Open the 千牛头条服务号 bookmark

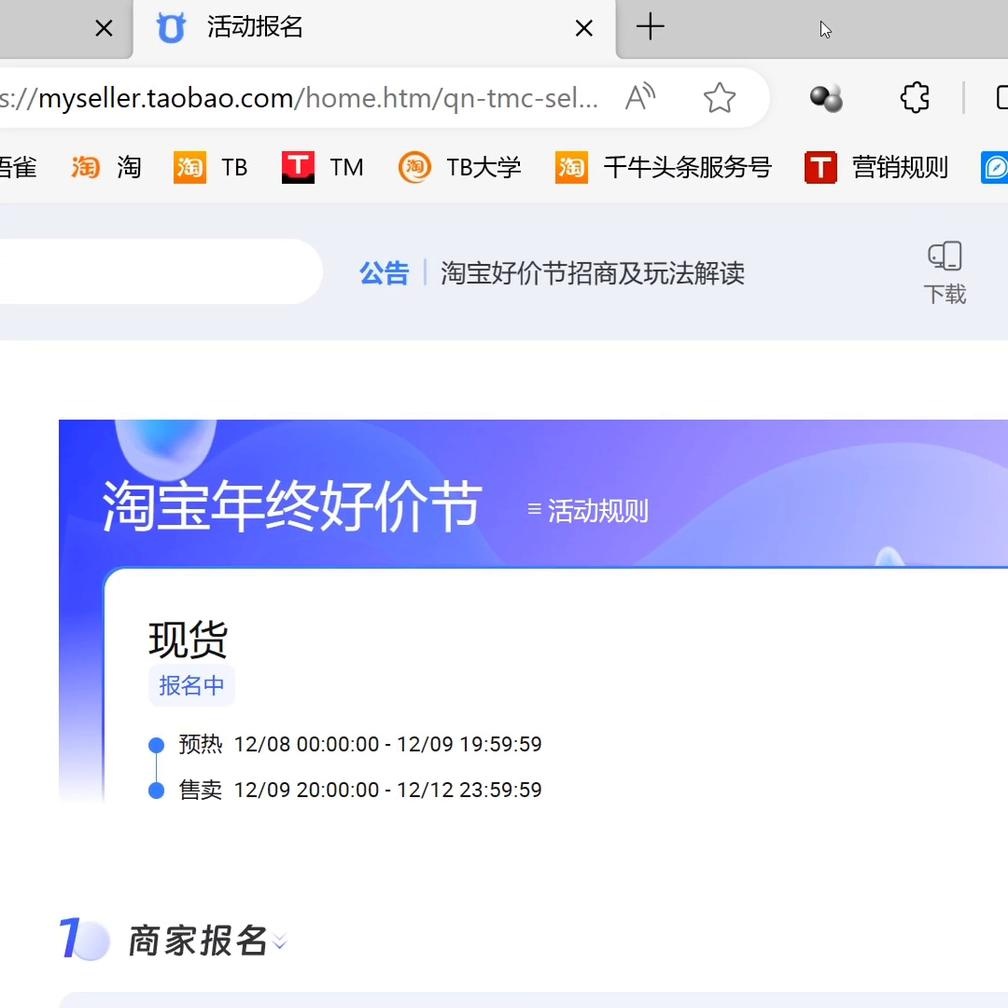pyautogui.click(x=663, y=167)
